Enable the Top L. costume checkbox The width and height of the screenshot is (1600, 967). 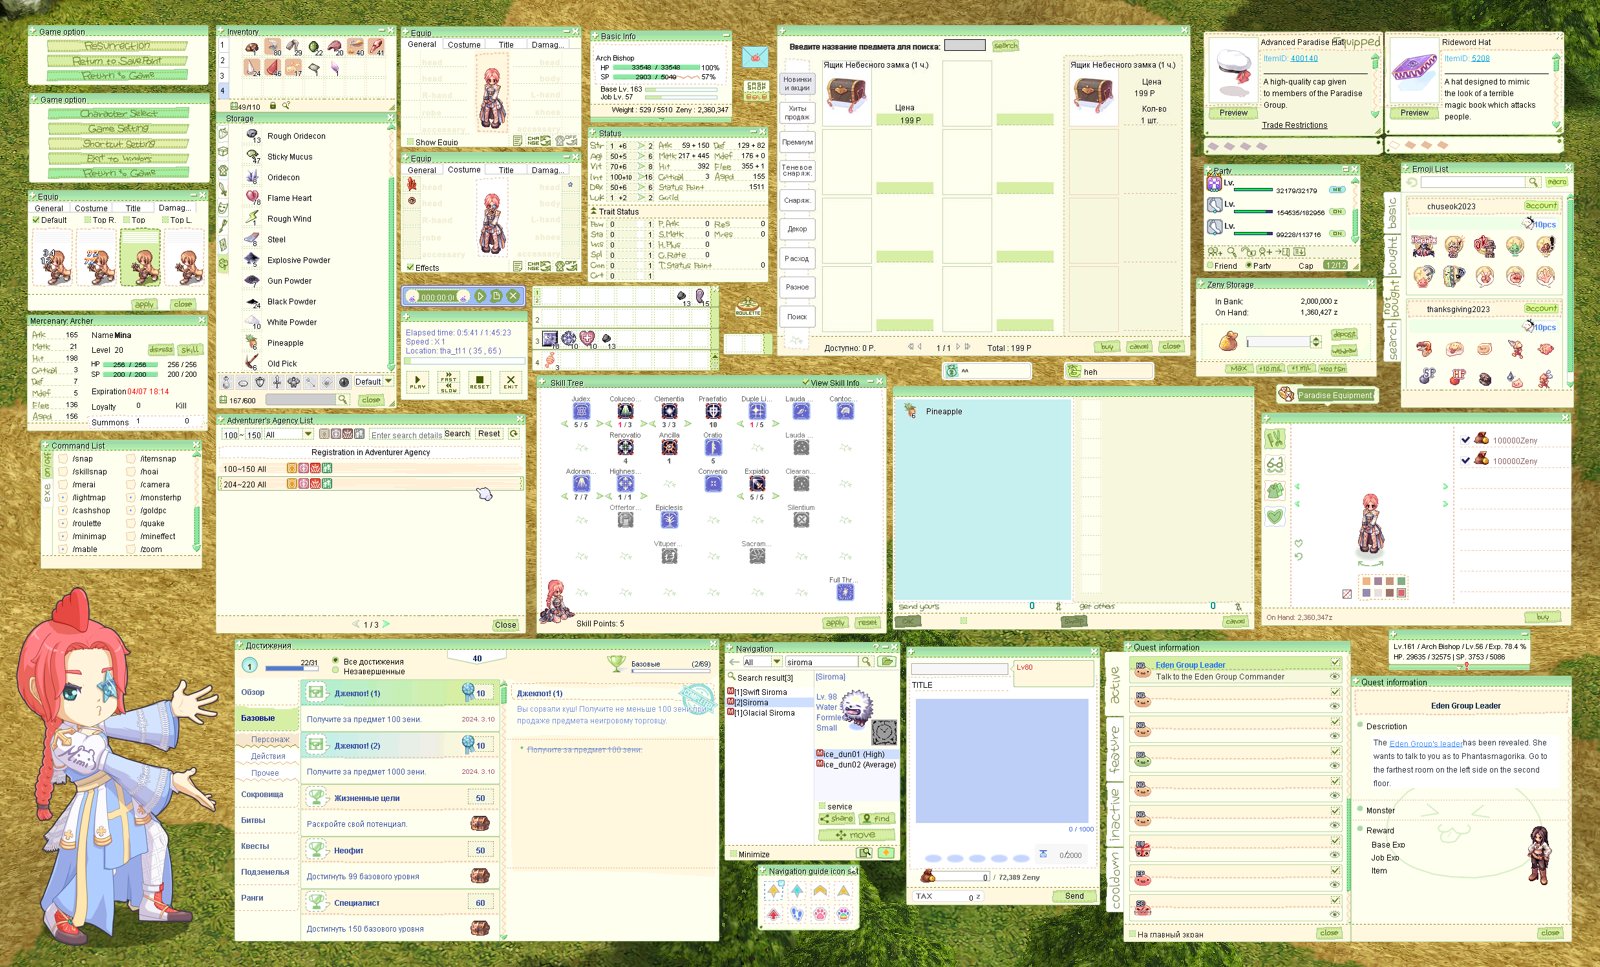click(165, 220)
